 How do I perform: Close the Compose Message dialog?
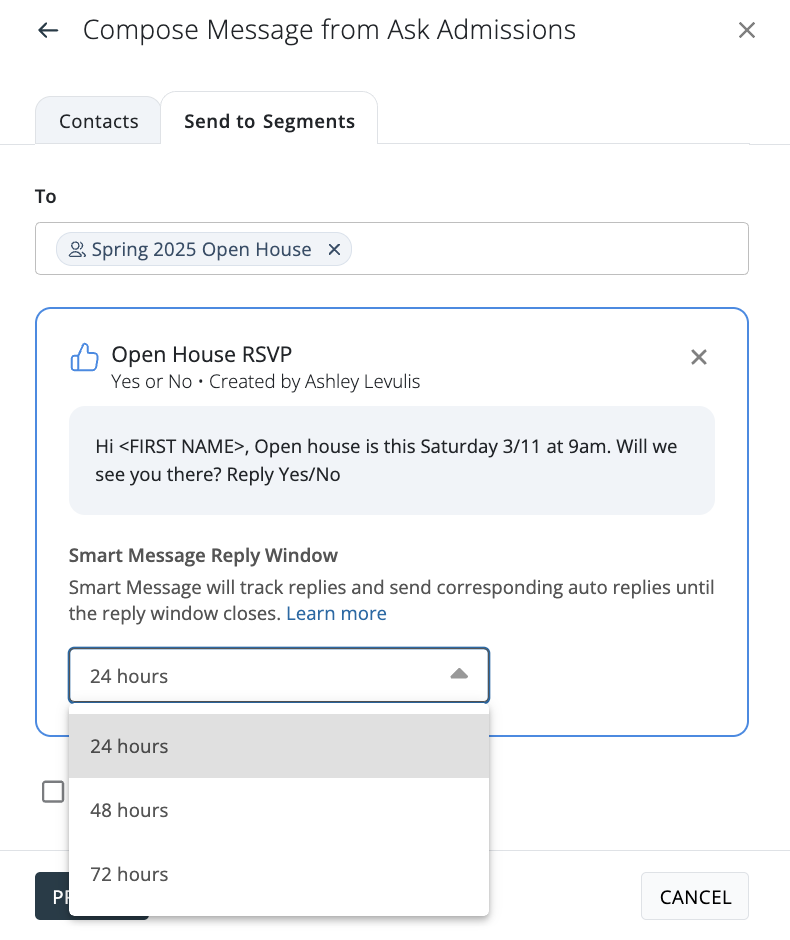coord(746,31)
